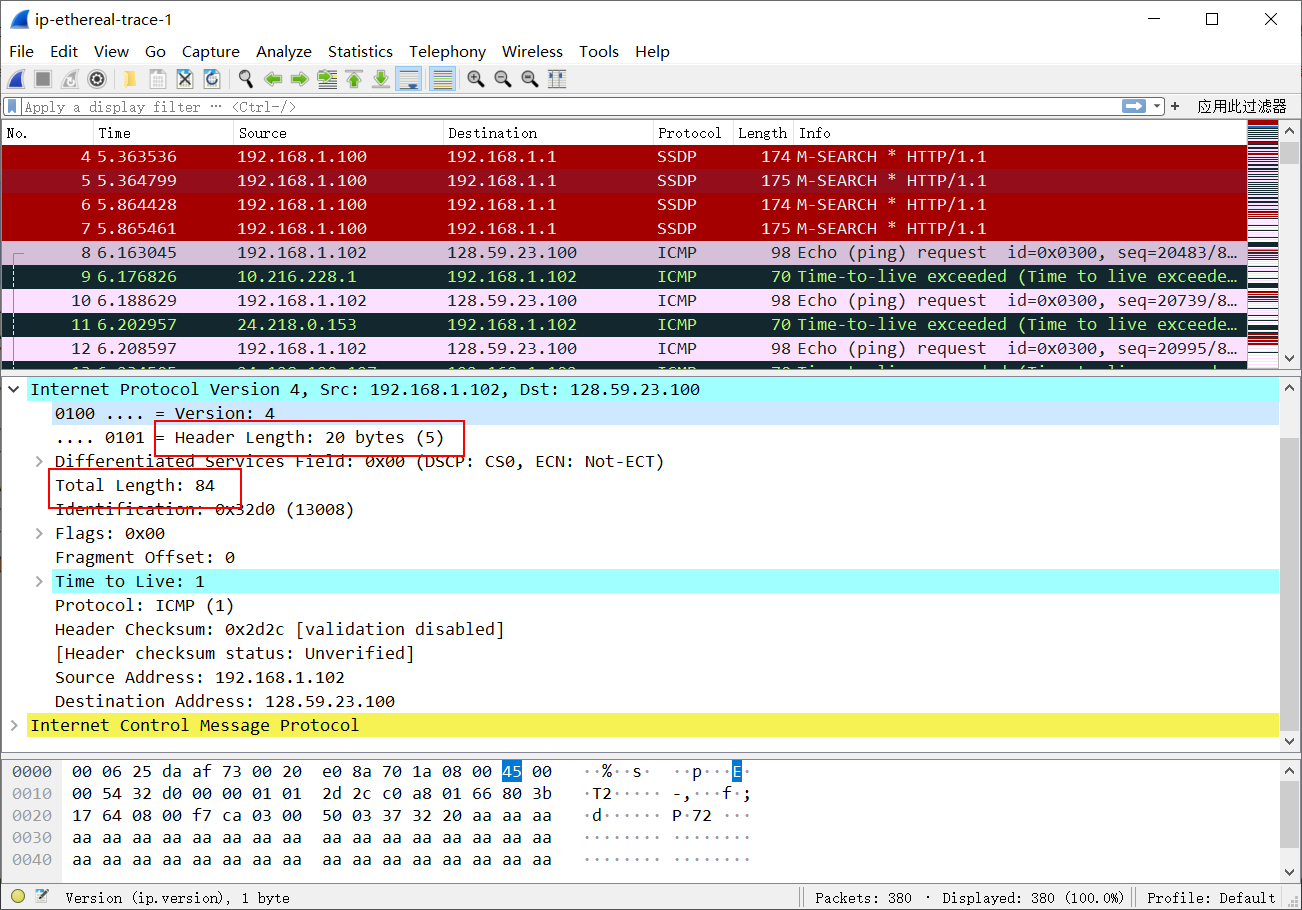Expand the Differentiated Services Field row
This screenshot has height=910, width=1302.
(x=40, y=461)
